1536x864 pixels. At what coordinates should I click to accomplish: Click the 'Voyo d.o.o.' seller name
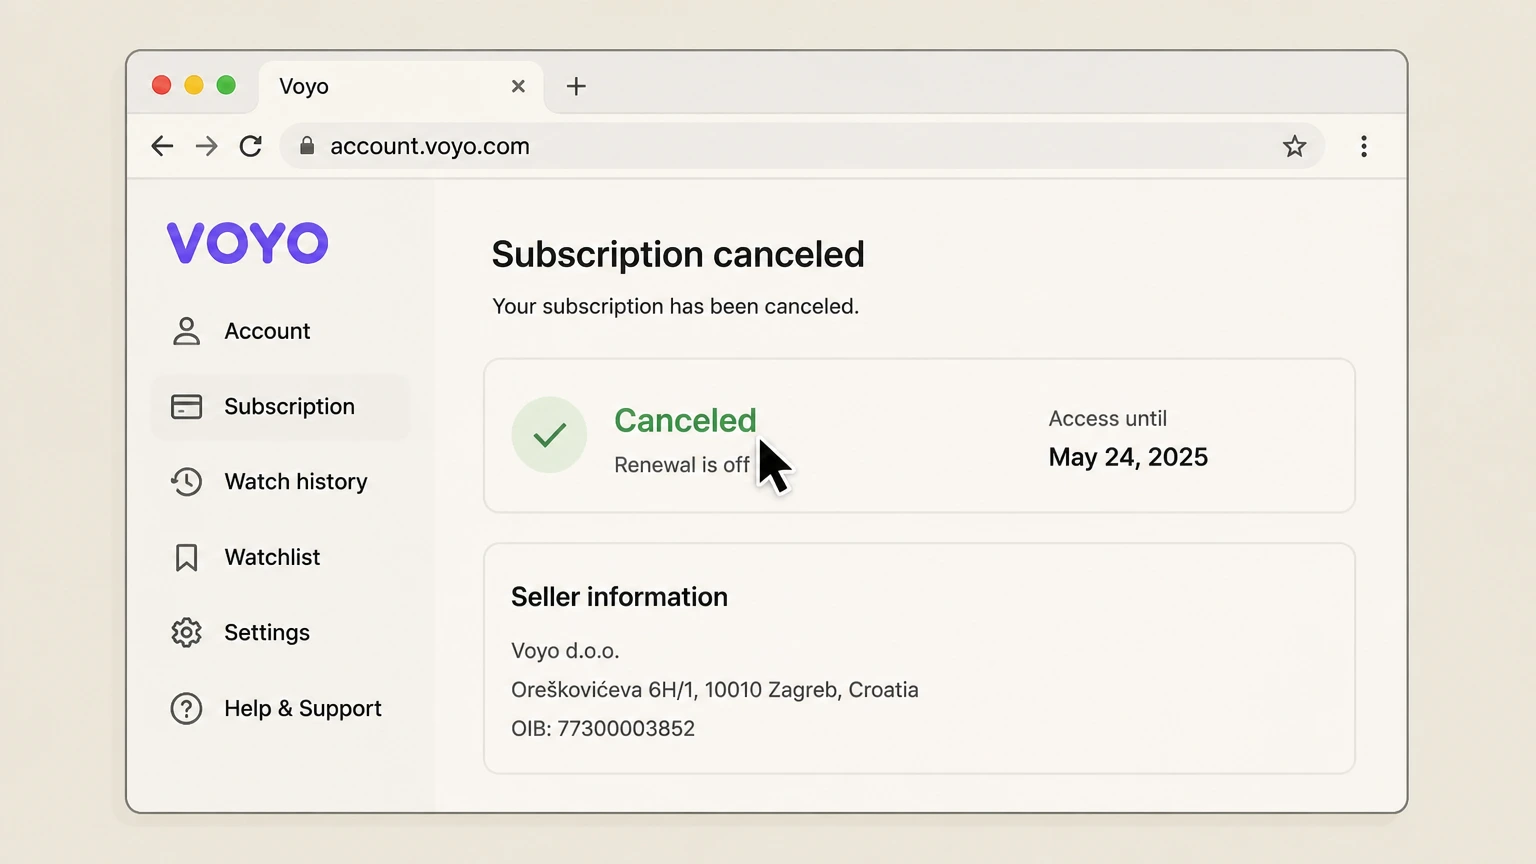[x=565, y=651]
